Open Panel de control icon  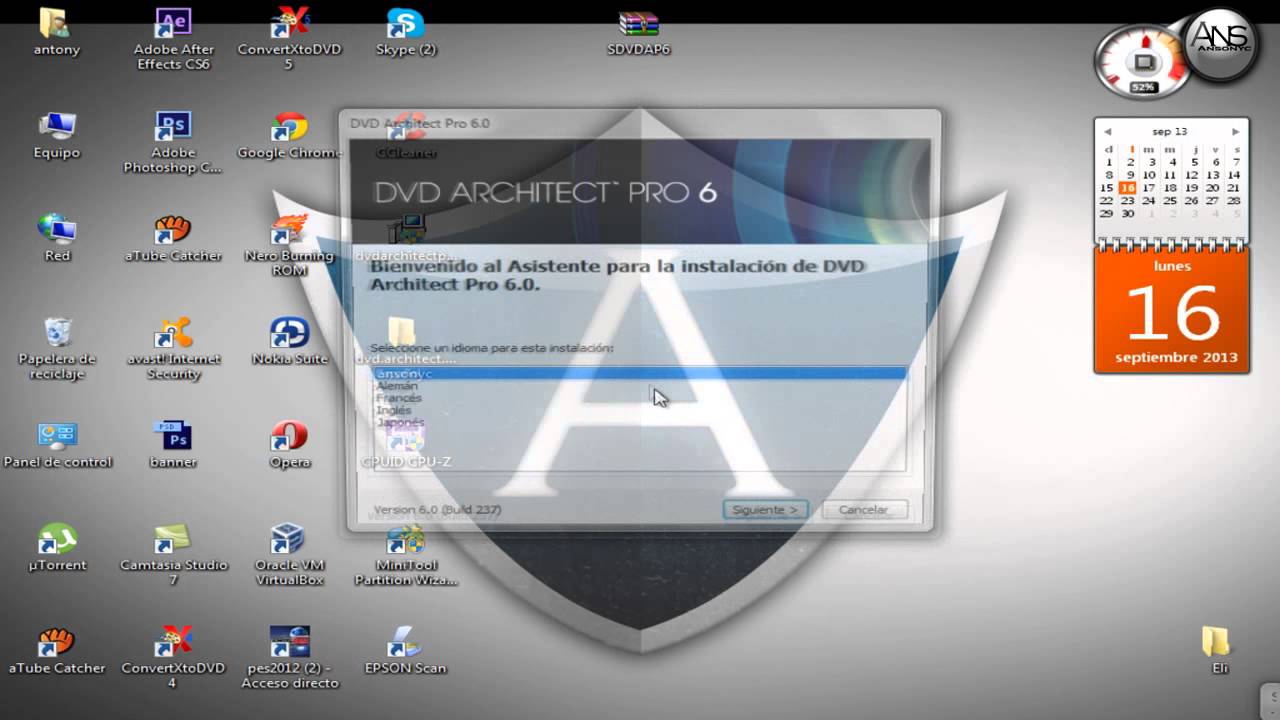57,444
